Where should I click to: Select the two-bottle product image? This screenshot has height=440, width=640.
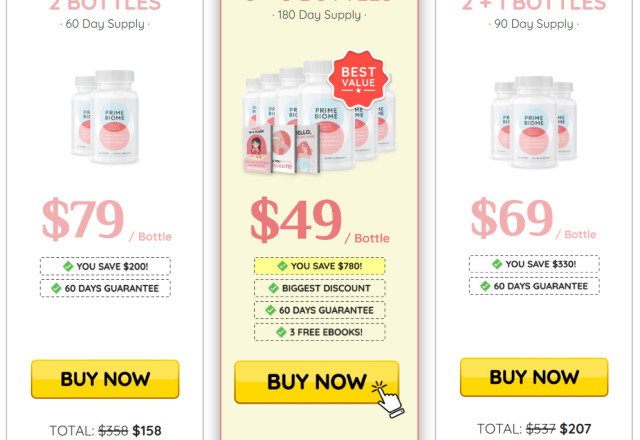[x=106, y=117]
